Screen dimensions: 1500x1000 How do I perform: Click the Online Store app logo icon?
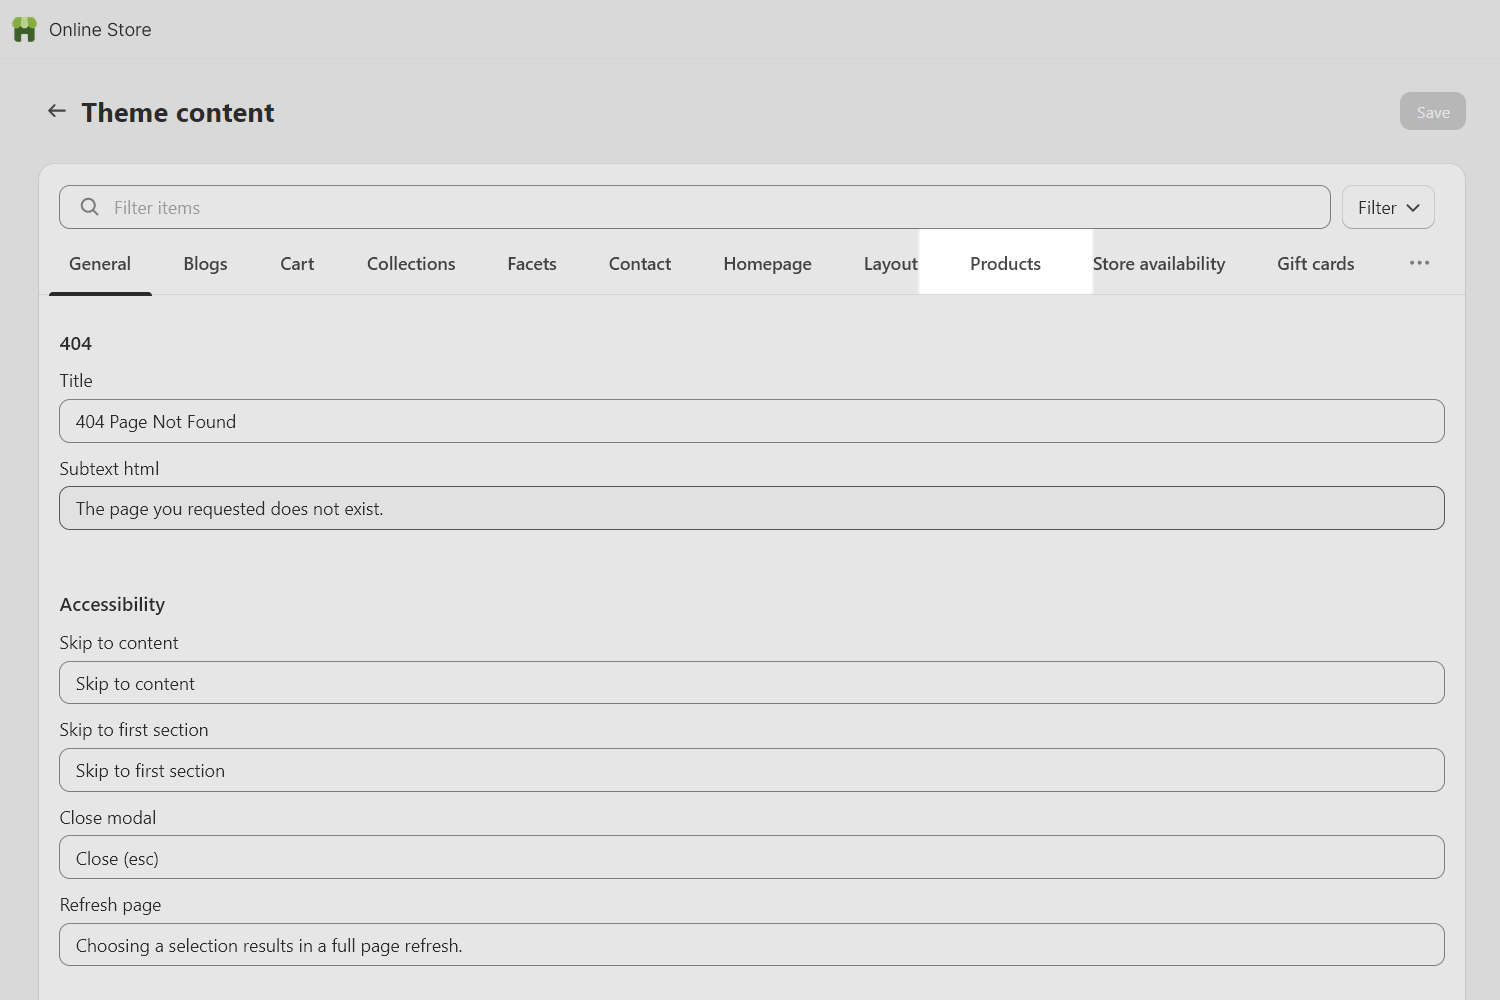tap(24, 29)
